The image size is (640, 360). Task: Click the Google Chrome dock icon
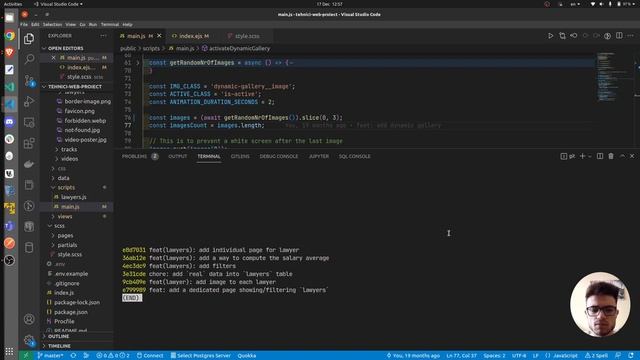tap(9, 35)
